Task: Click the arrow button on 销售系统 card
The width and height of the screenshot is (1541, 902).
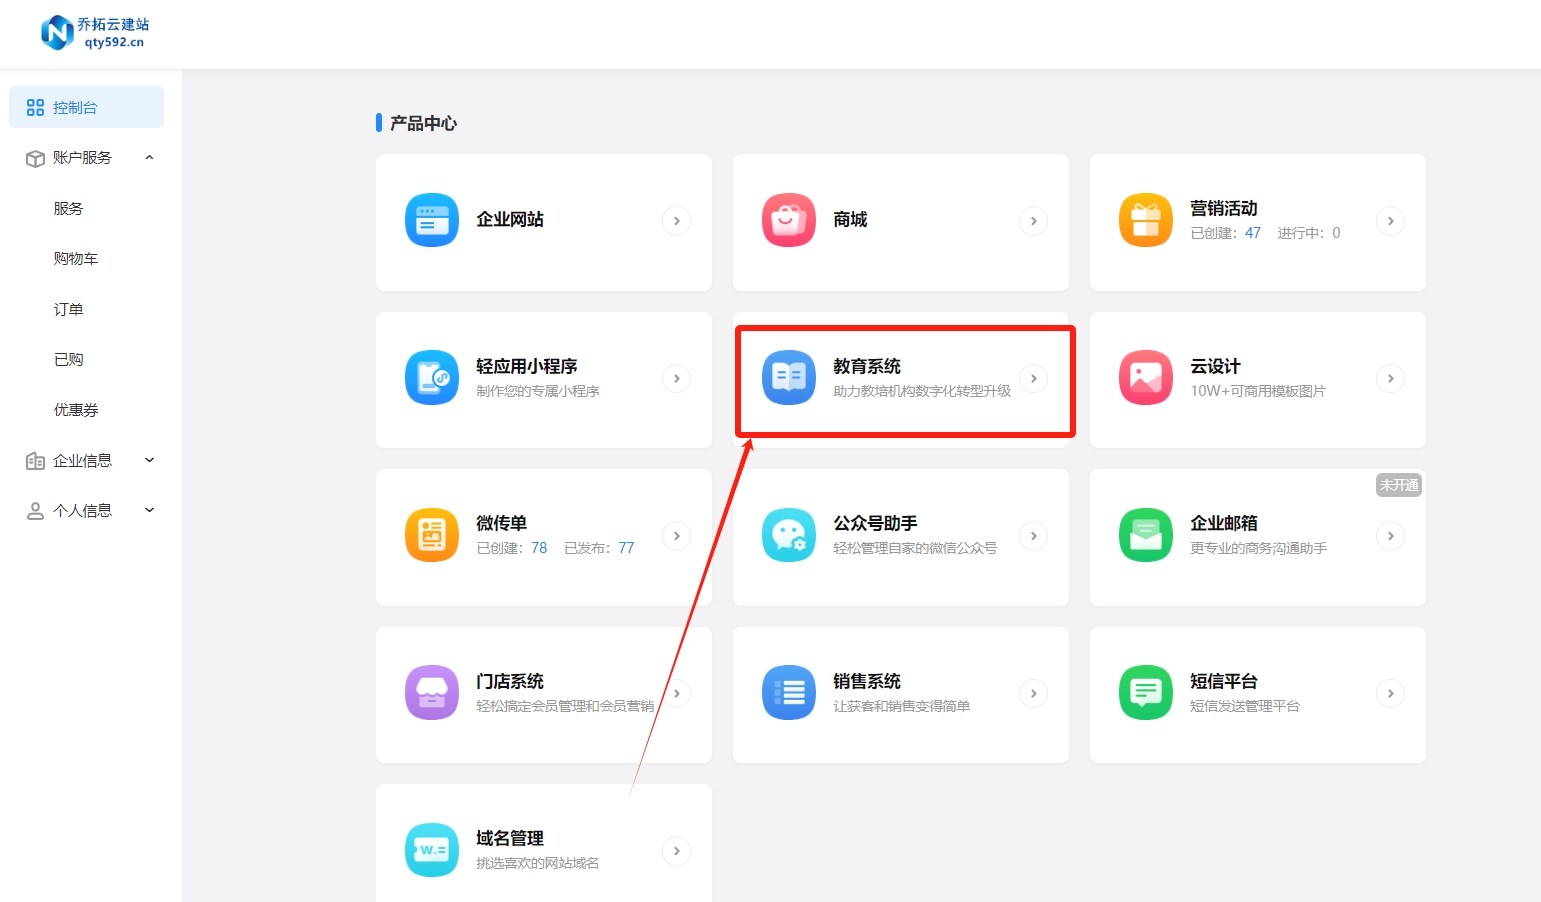Action: [x=1033, y=693]
